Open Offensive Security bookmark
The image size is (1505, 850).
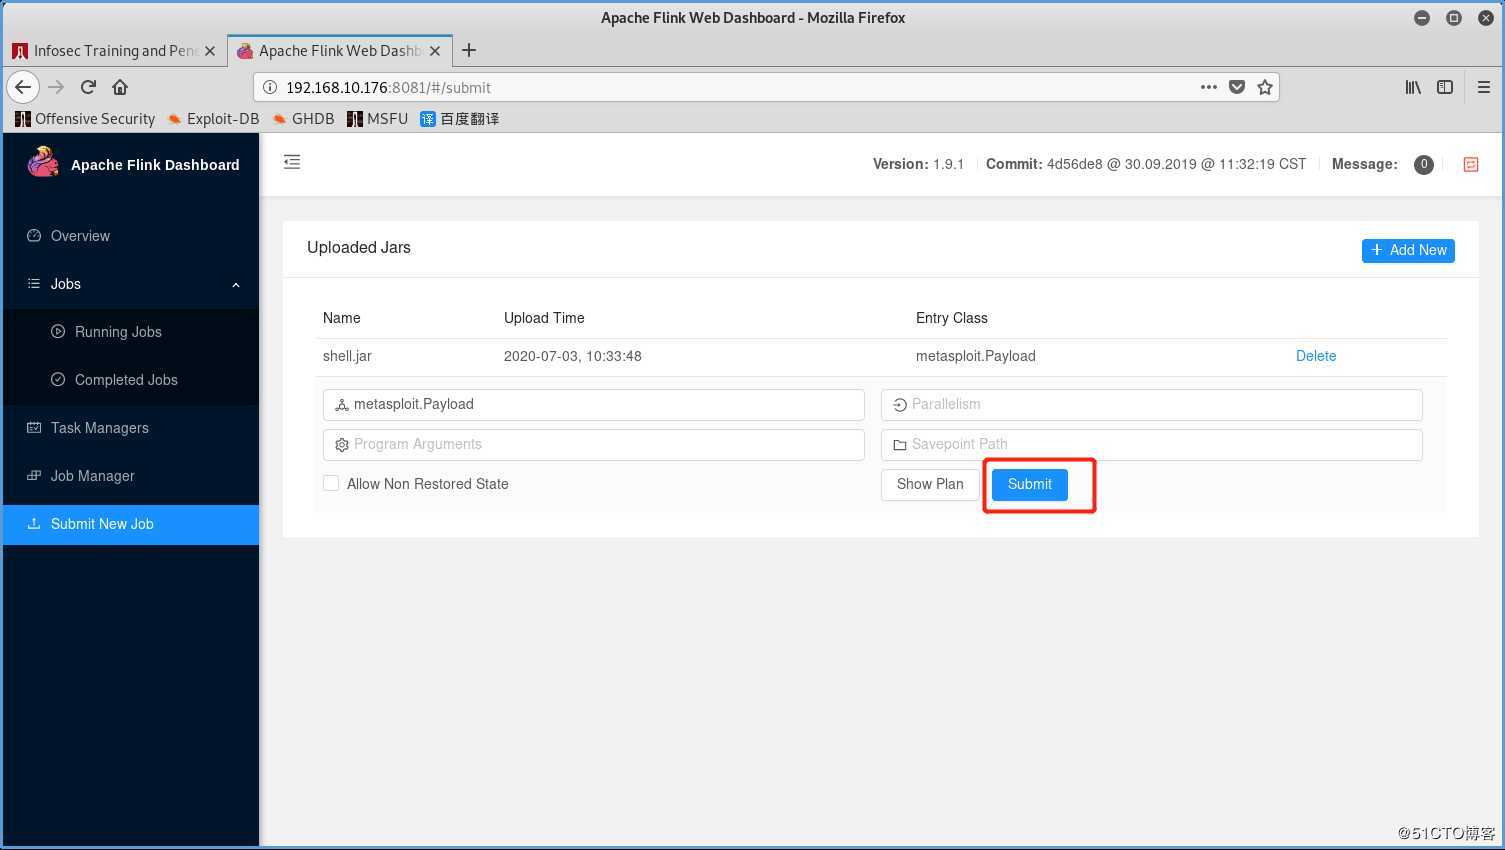point(85,119)
